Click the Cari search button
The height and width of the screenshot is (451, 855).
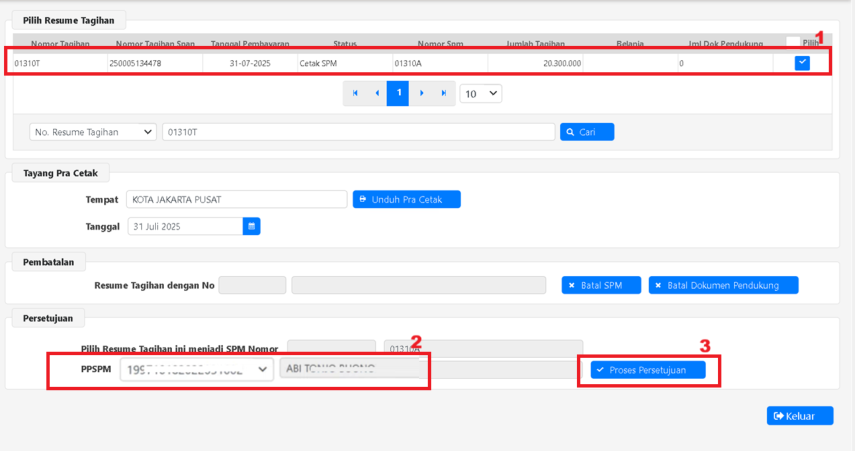click(x=586, y=132)
